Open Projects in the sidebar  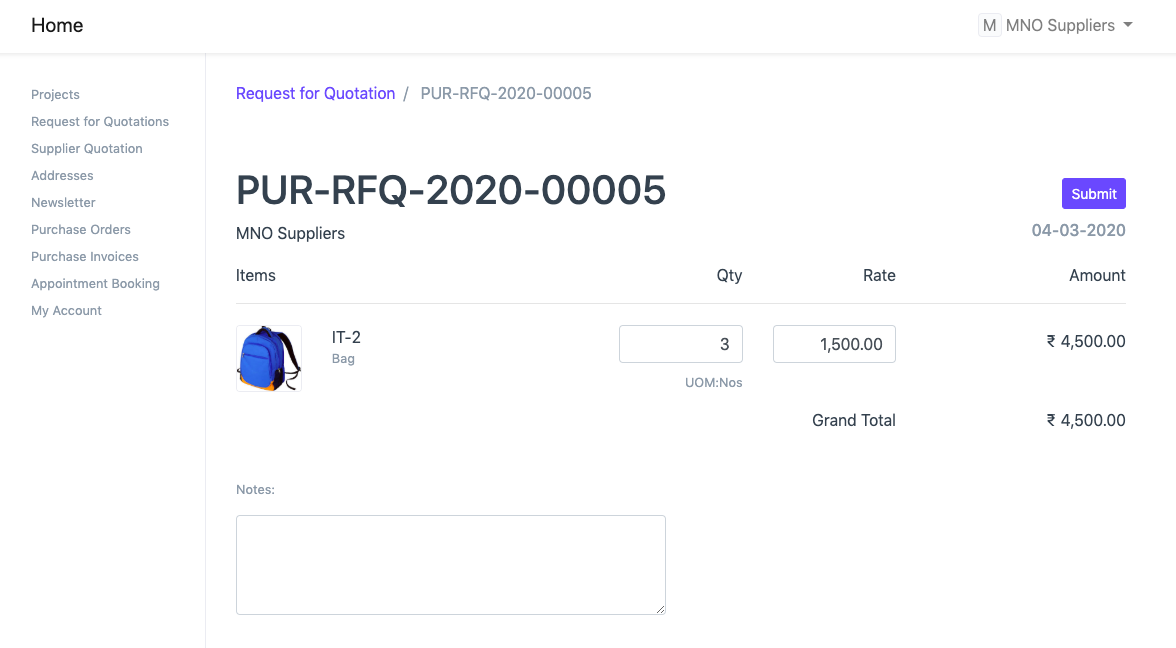point(55,94)
